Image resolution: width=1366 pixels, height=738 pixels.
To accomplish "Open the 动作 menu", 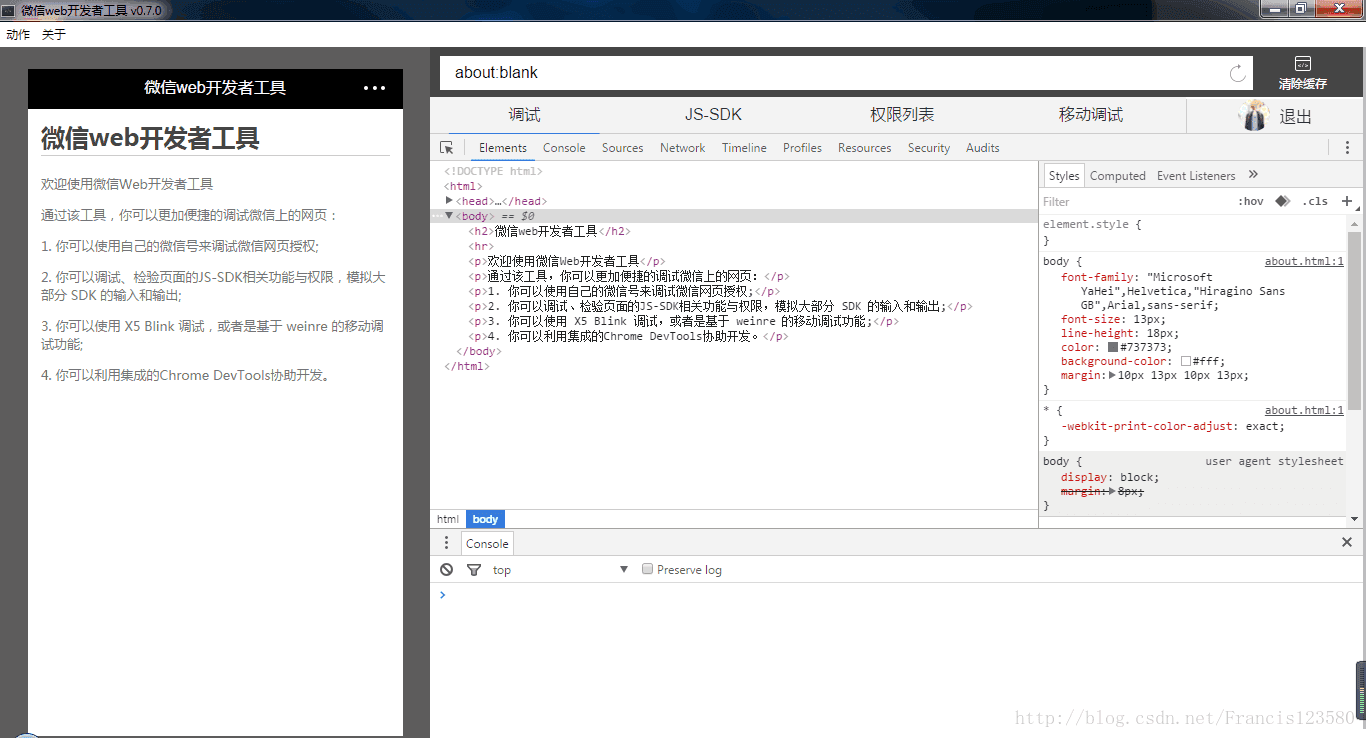I will (x=18, y=34).
